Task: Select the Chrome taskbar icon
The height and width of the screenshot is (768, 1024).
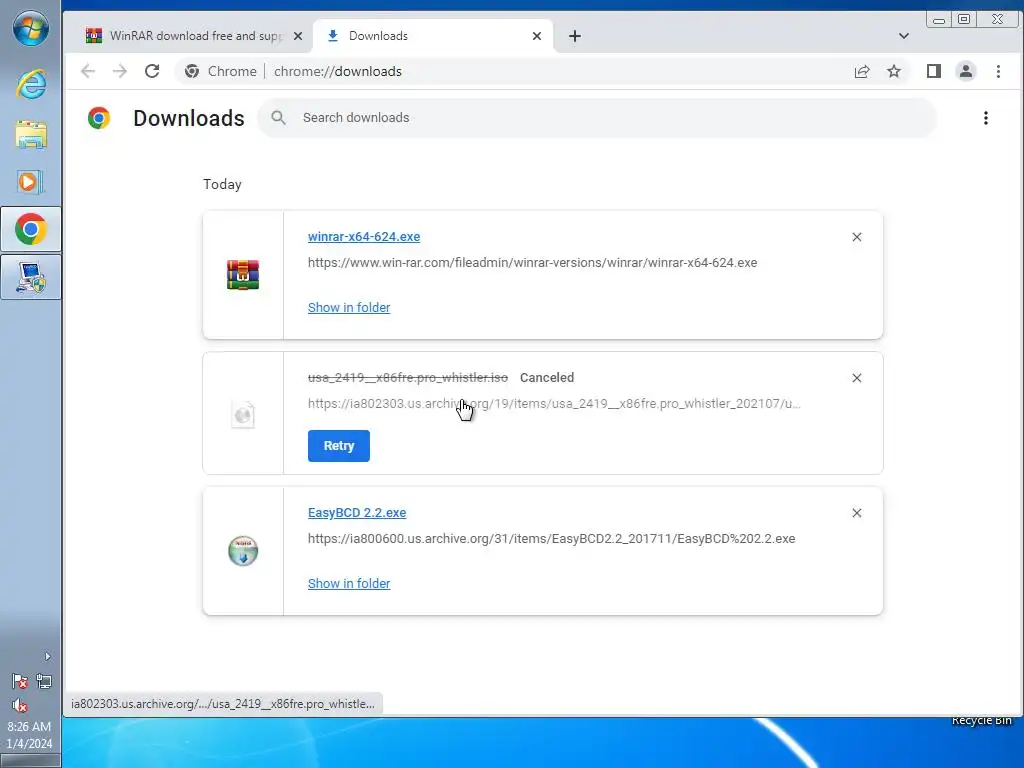Action: (31, 229)
